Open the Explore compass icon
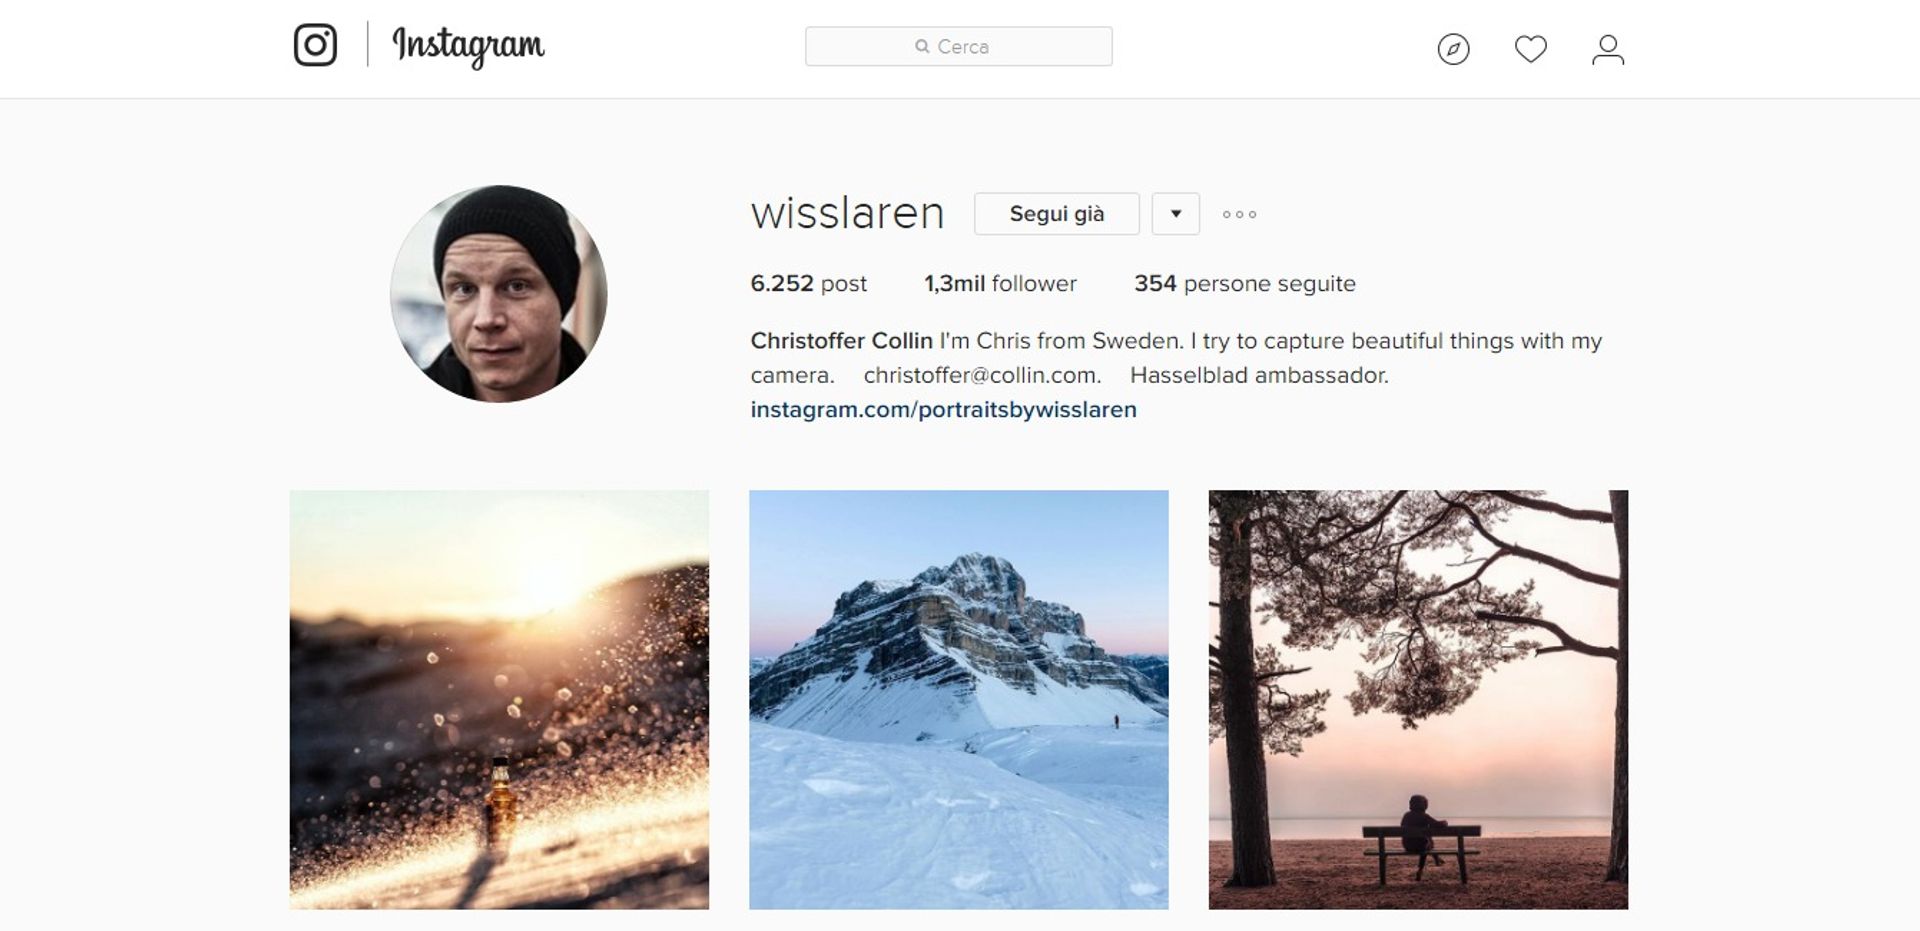The width and height of the screenshot is (1920, 931). pyautogui.click(x=1453, y=49)
